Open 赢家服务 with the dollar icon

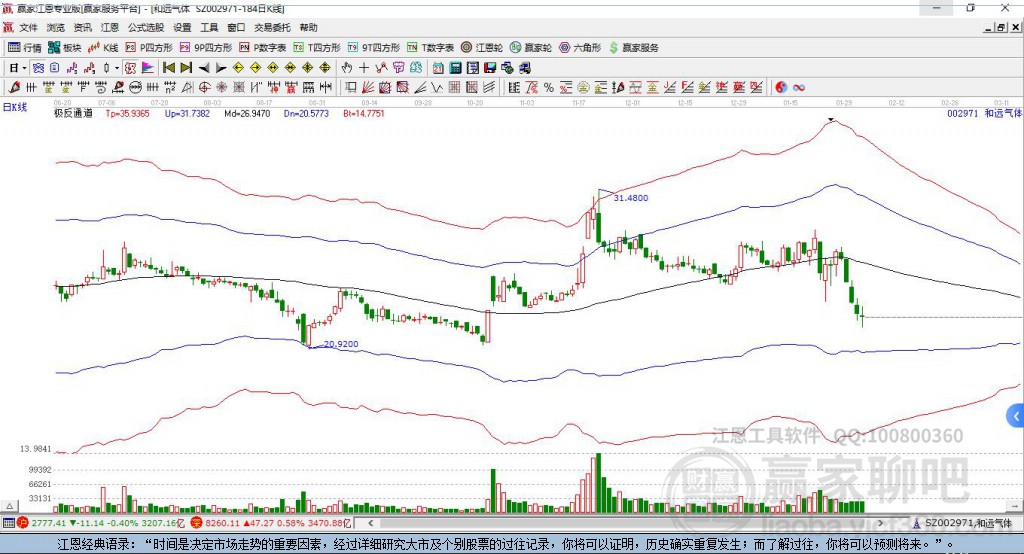click(x=633, y=48)
